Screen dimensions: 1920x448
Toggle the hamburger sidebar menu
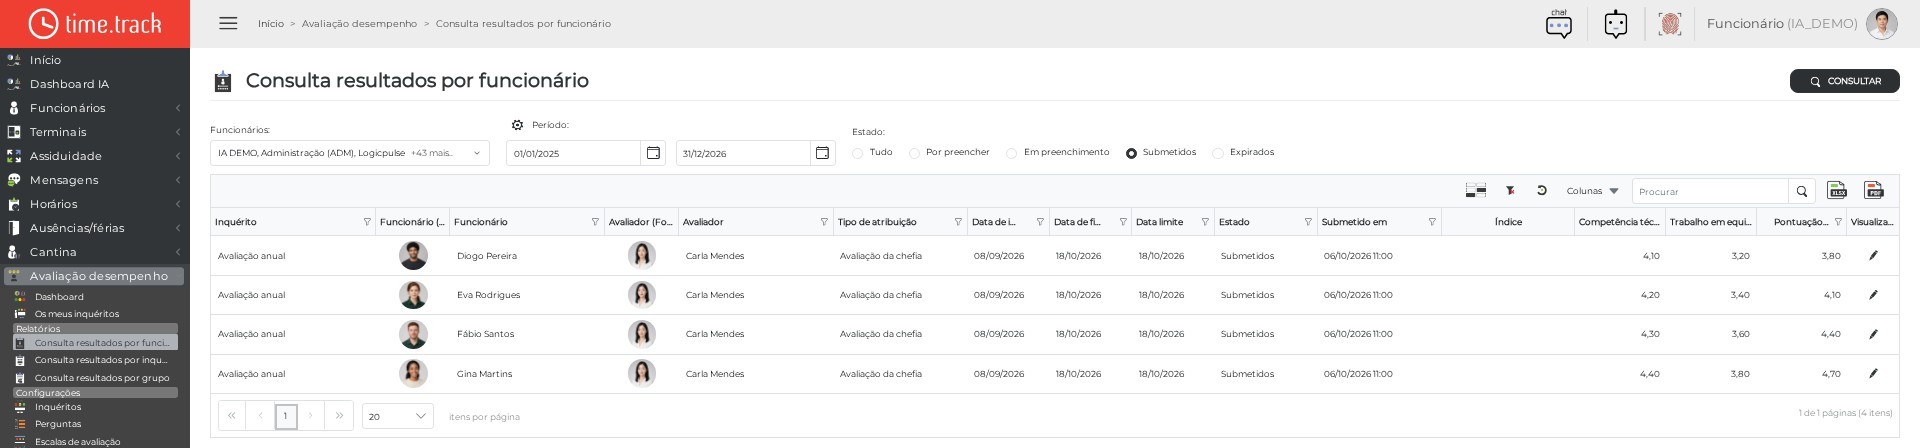click(228, 23)
